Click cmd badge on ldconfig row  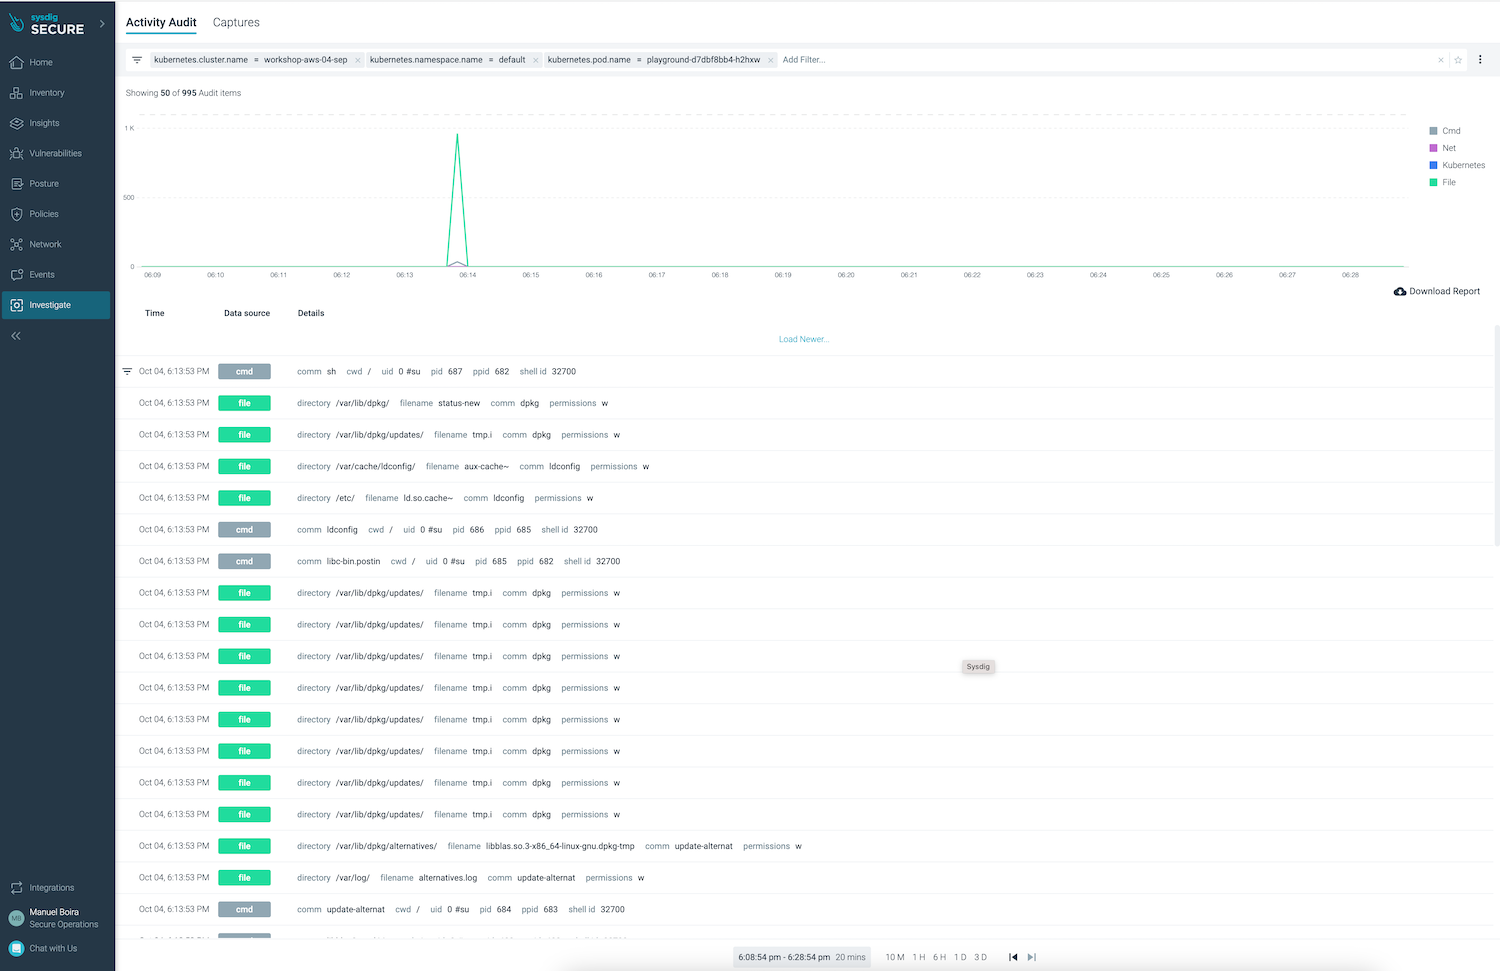click(x=244, y=530)
